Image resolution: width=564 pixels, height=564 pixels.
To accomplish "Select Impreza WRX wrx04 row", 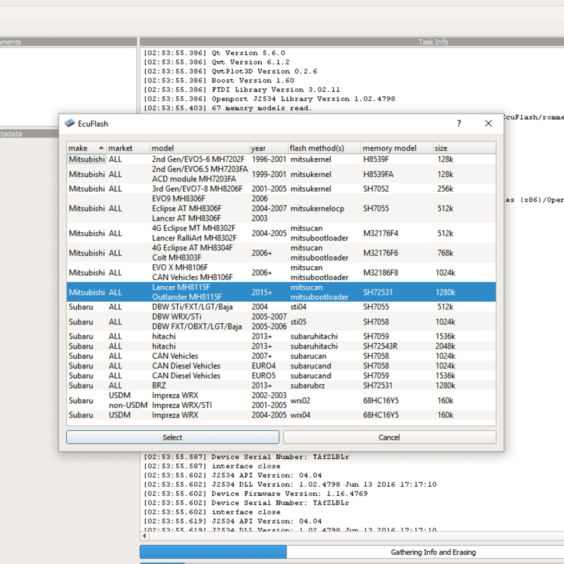I will [x=281, y=415].
